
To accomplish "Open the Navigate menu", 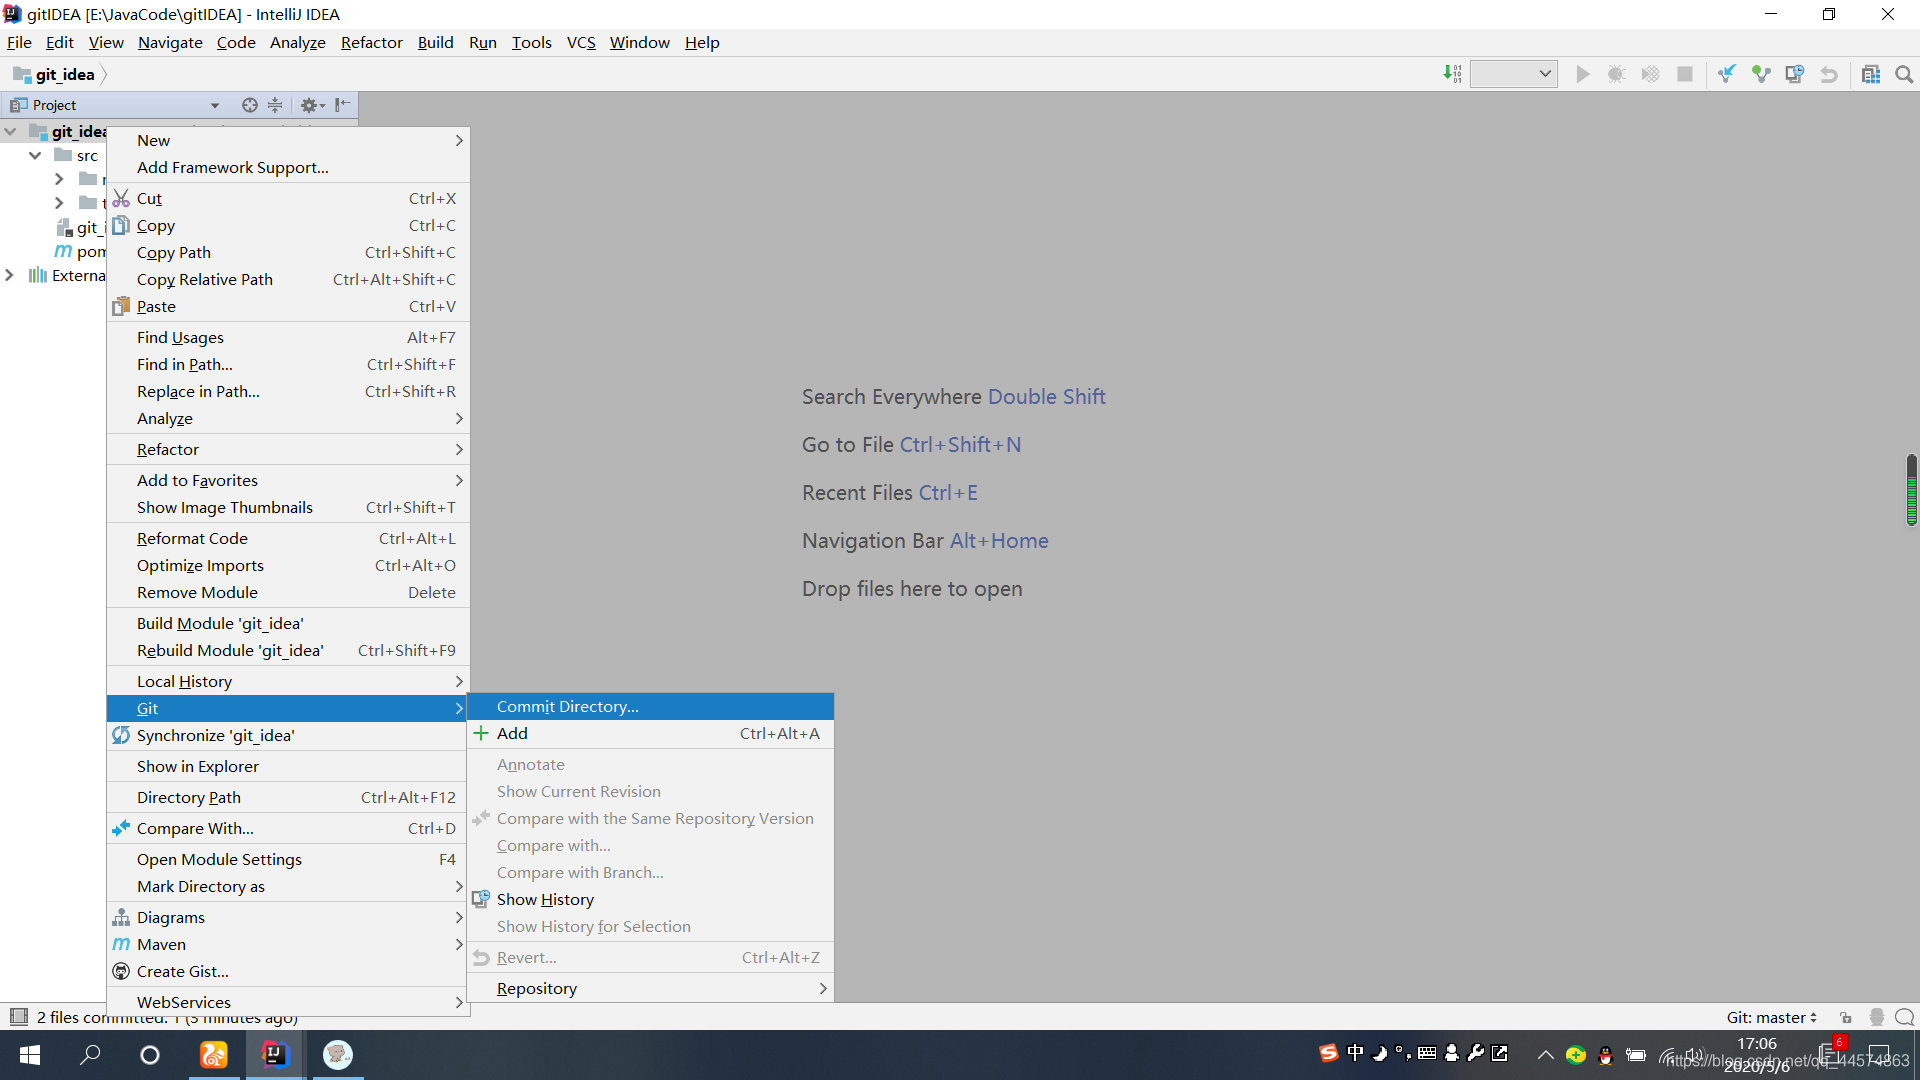I will click(170, 42).
